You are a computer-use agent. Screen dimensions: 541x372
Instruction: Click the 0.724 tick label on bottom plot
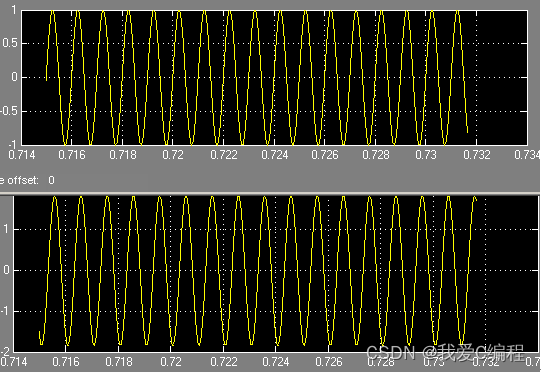tap(276, 362)
